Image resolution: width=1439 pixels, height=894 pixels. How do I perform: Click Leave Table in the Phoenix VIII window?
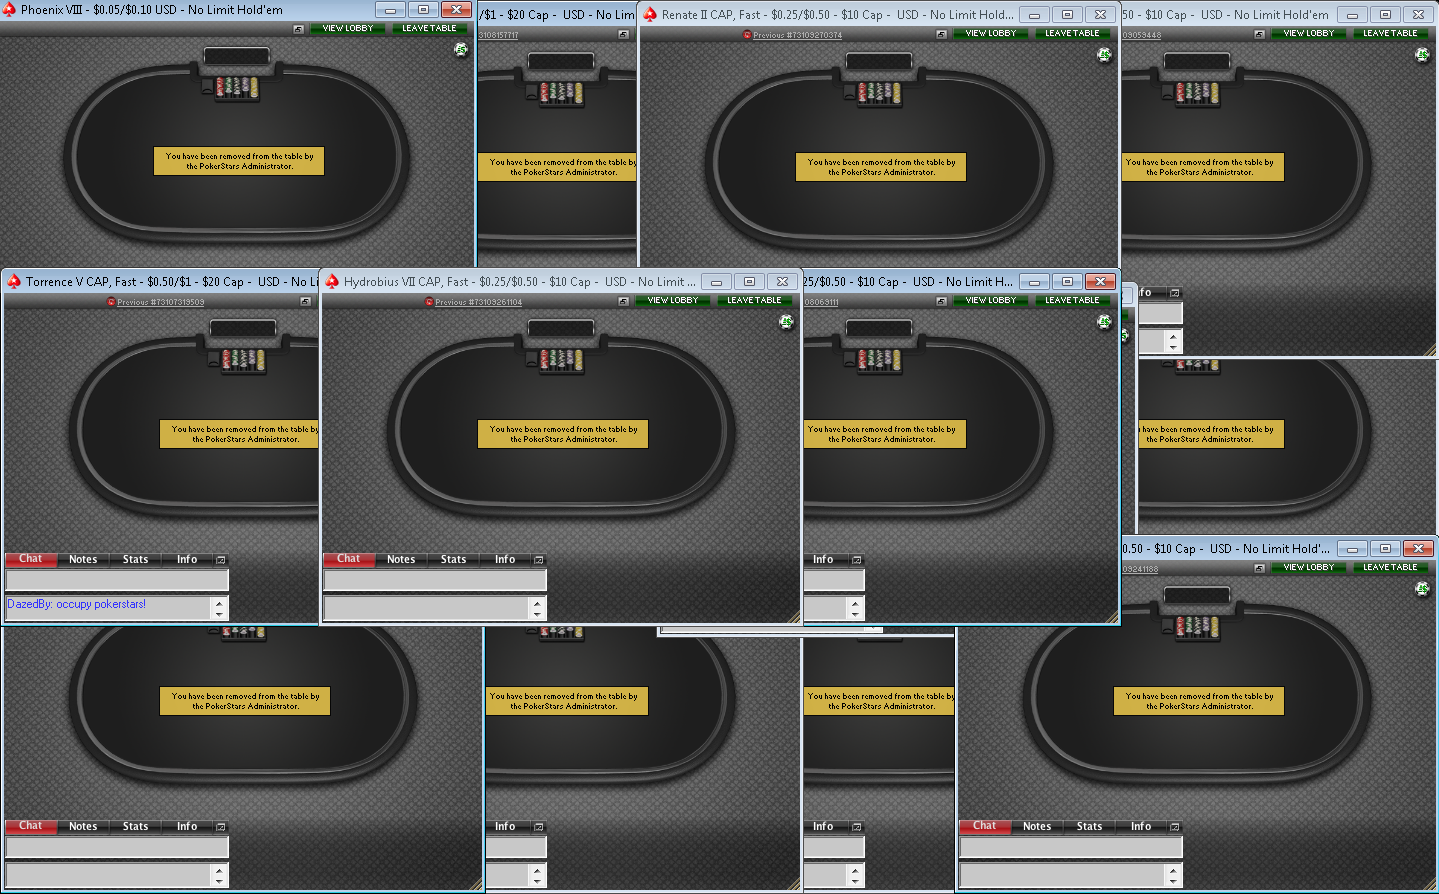click(x=429, y=28)
